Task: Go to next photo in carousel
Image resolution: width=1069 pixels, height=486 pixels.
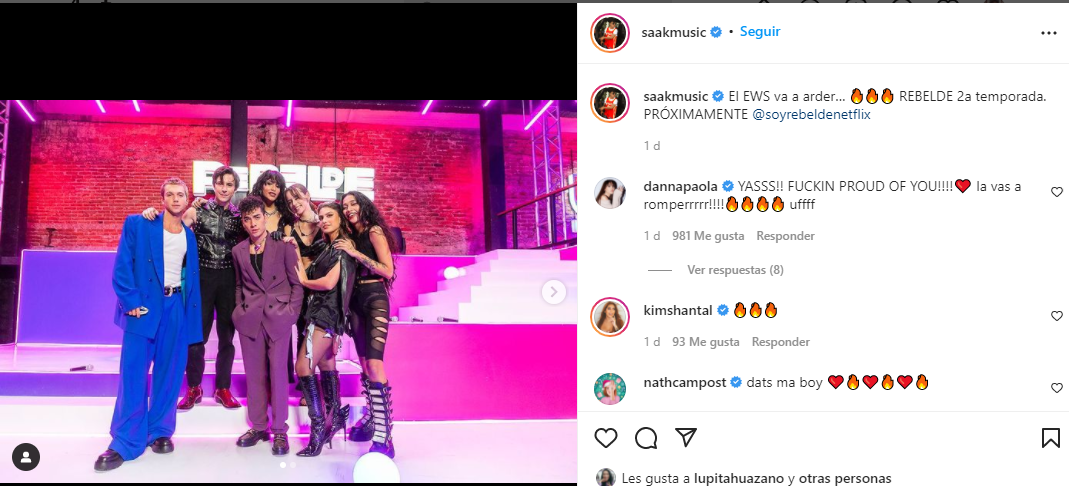Action: pos(554,292)
